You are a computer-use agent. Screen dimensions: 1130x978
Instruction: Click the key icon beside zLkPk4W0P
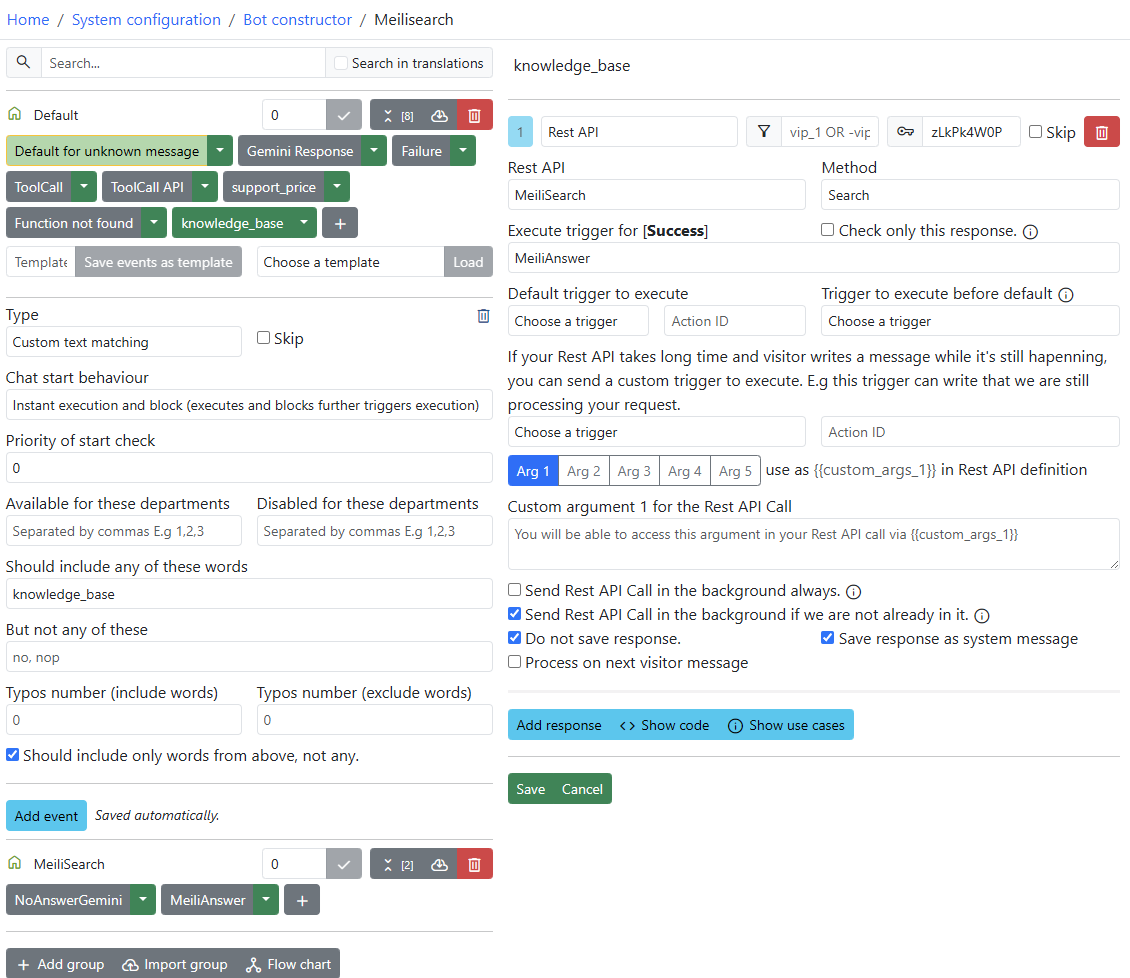(x=905, y=132)
